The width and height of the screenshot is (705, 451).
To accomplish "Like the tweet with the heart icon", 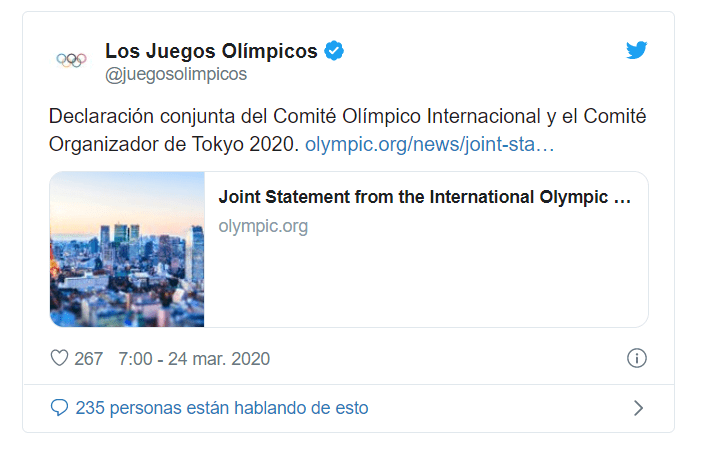I will (59, 358).
